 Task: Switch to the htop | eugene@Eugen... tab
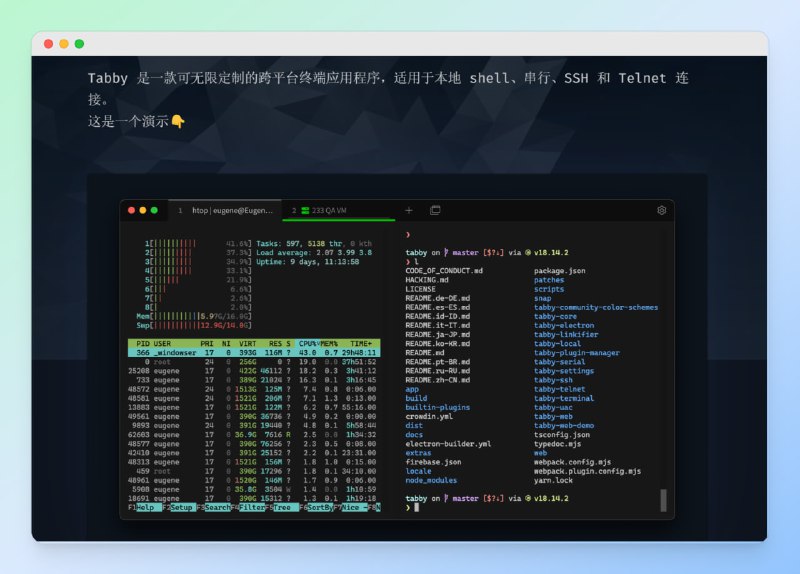225,210
